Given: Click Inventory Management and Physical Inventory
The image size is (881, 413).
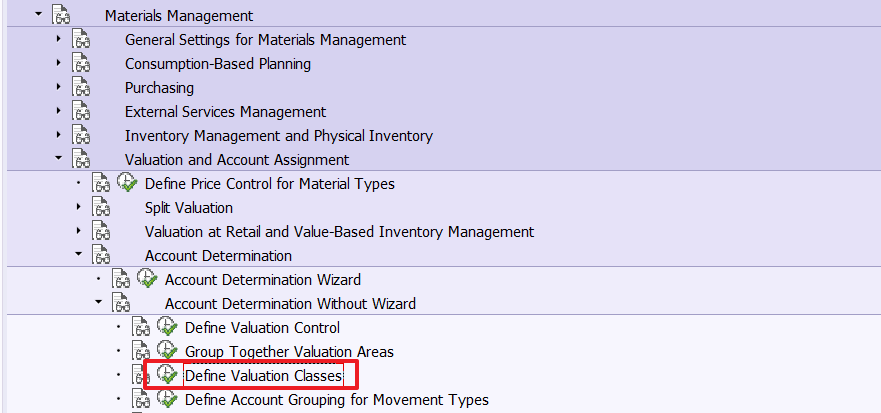Looking at the screenshot, I should [x=278, y=136].
